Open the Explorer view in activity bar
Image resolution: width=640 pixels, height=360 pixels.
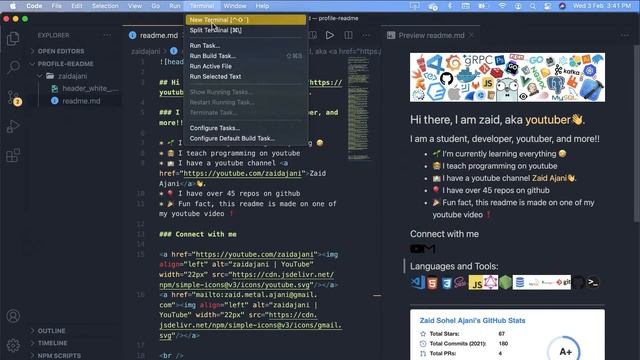(13, 39)
